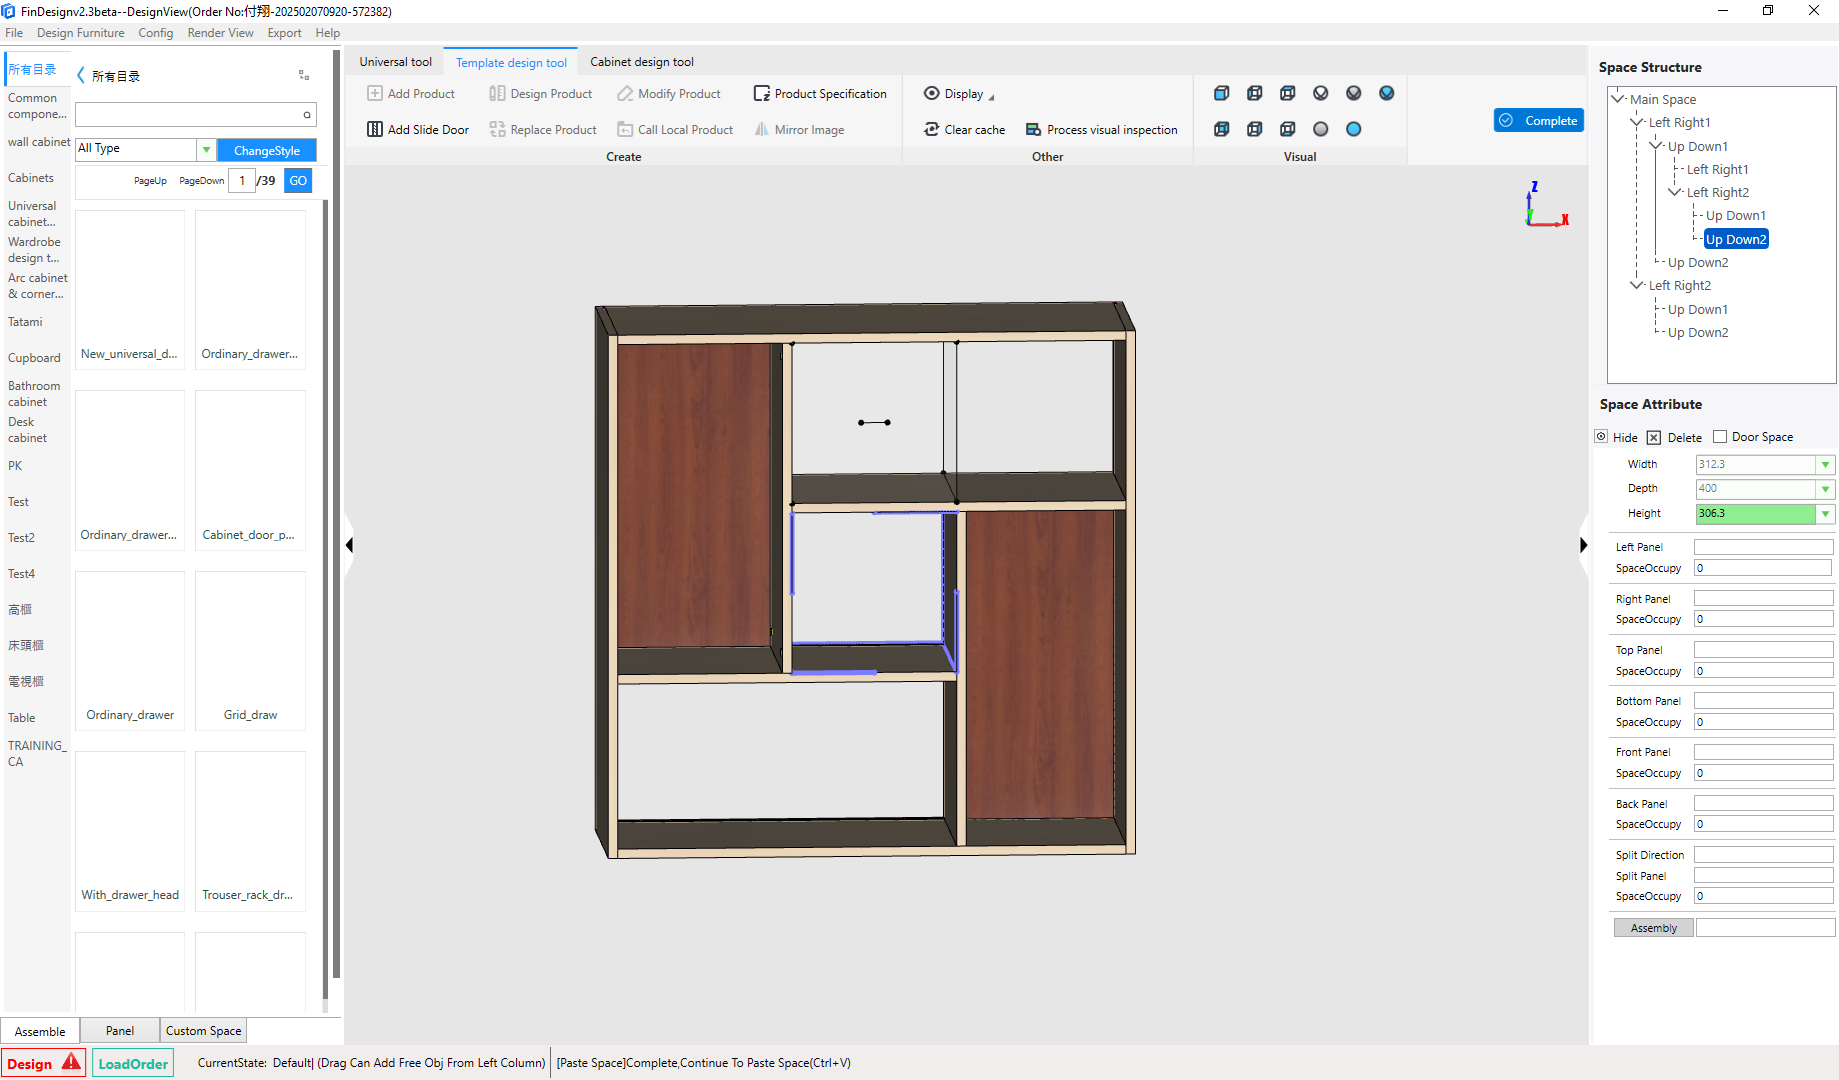Click the LoadOrder button
Viewport: 1839px width, 1080px height.
(133, 1063)
